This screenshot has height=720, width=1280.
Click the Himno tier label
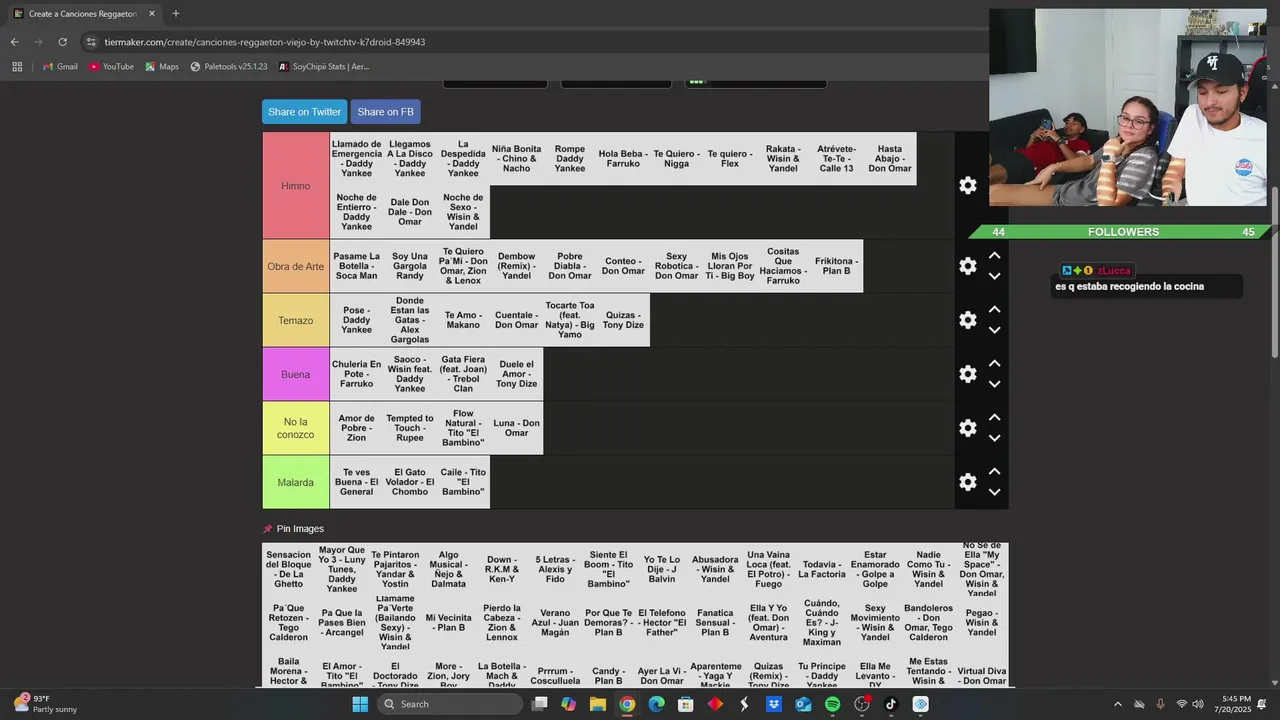tap(295, 186)
